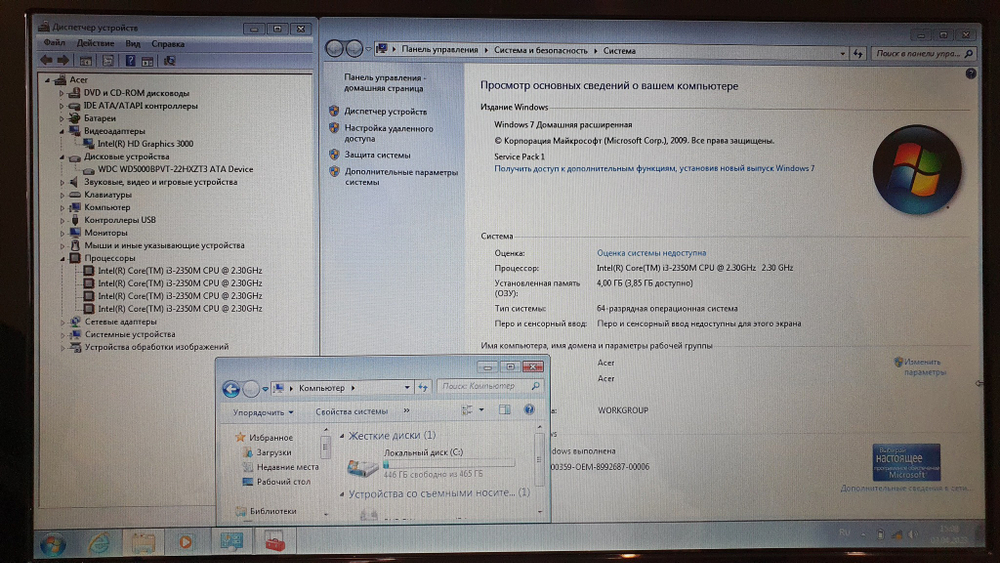Toggle action pane icon in Device Manager toolbar
This screenshot has height=563, width=1000.
click(x=147, y=61)
